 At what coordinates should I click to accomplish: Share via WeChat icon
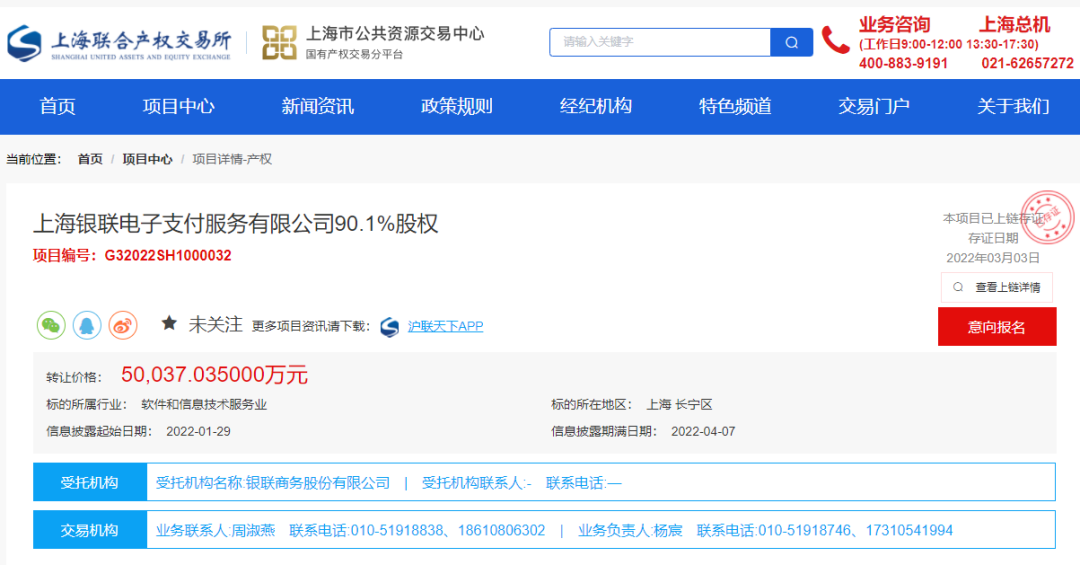point(51,325)
